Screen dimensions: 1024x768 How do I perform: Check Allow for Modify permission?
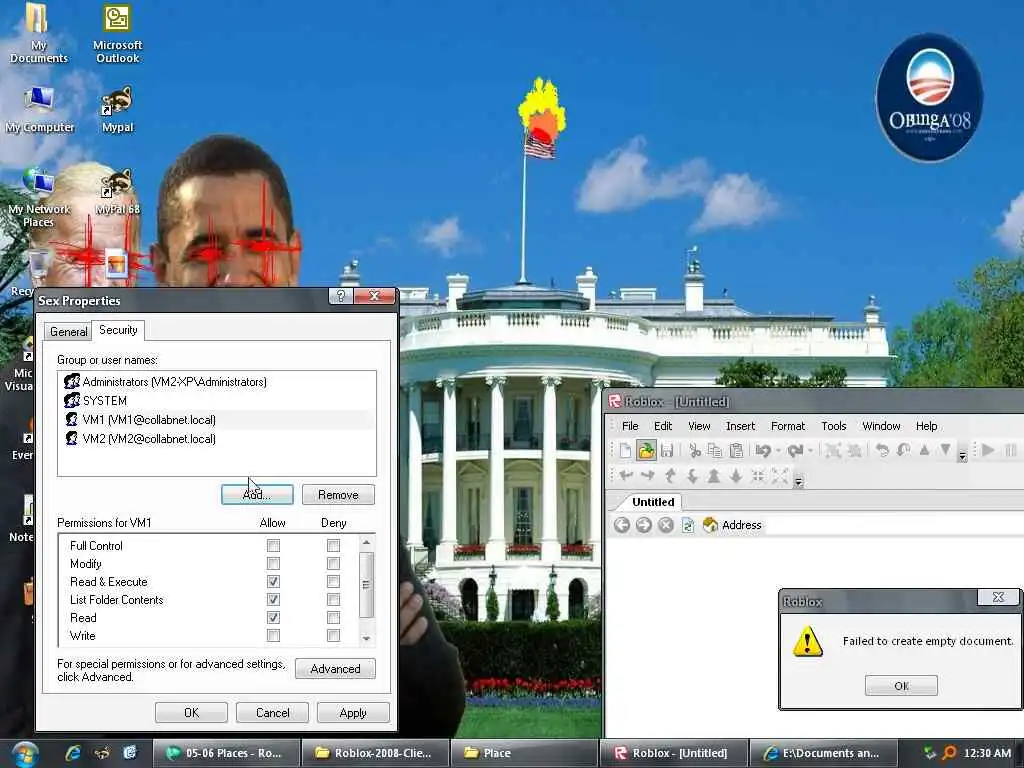point(273,564)
